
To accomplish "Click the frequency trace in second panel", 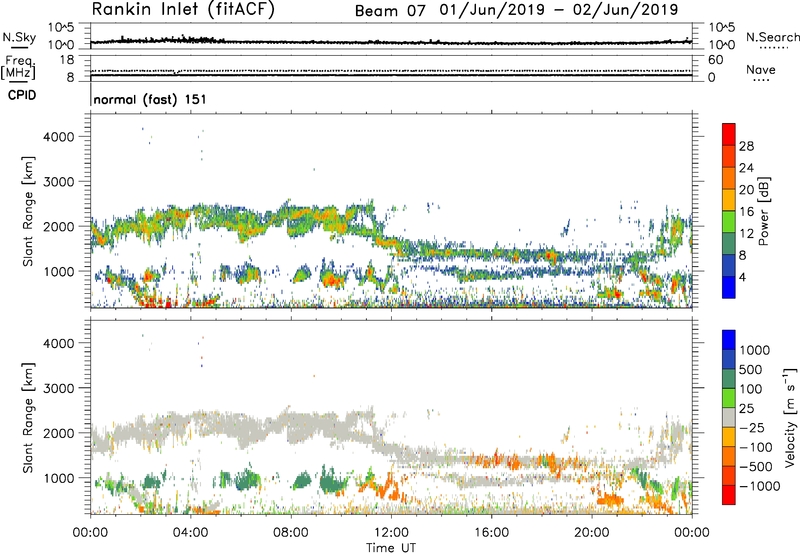I will [x=391, y=75].
